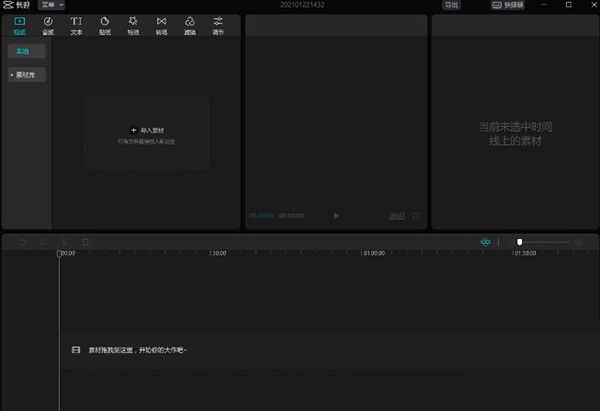Click the 导出 export button
The height and width of the screenshot is (411, 600).
[x=453, y=5]
